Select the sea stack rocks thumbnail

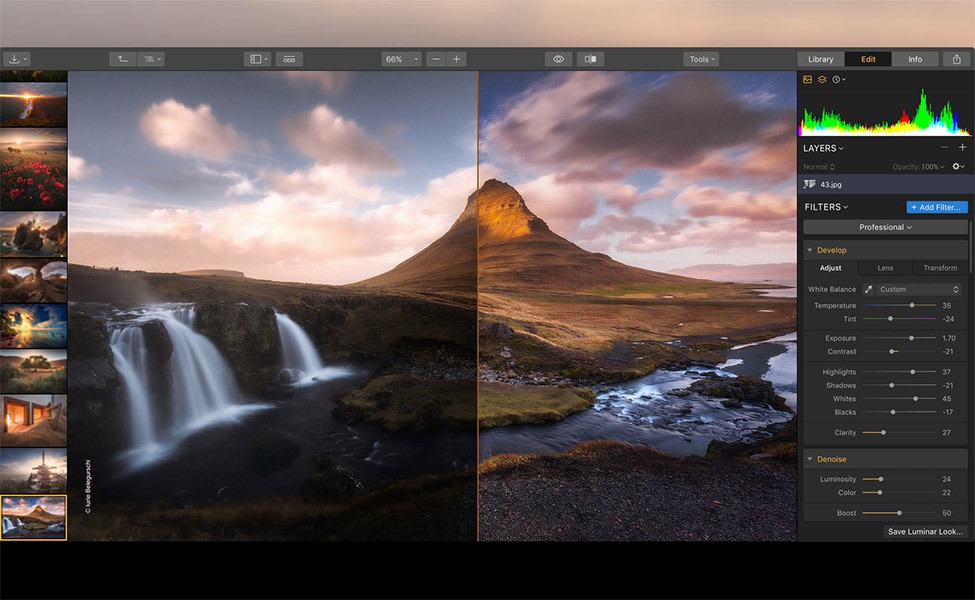pyautogui.click(x=34, y=234)
